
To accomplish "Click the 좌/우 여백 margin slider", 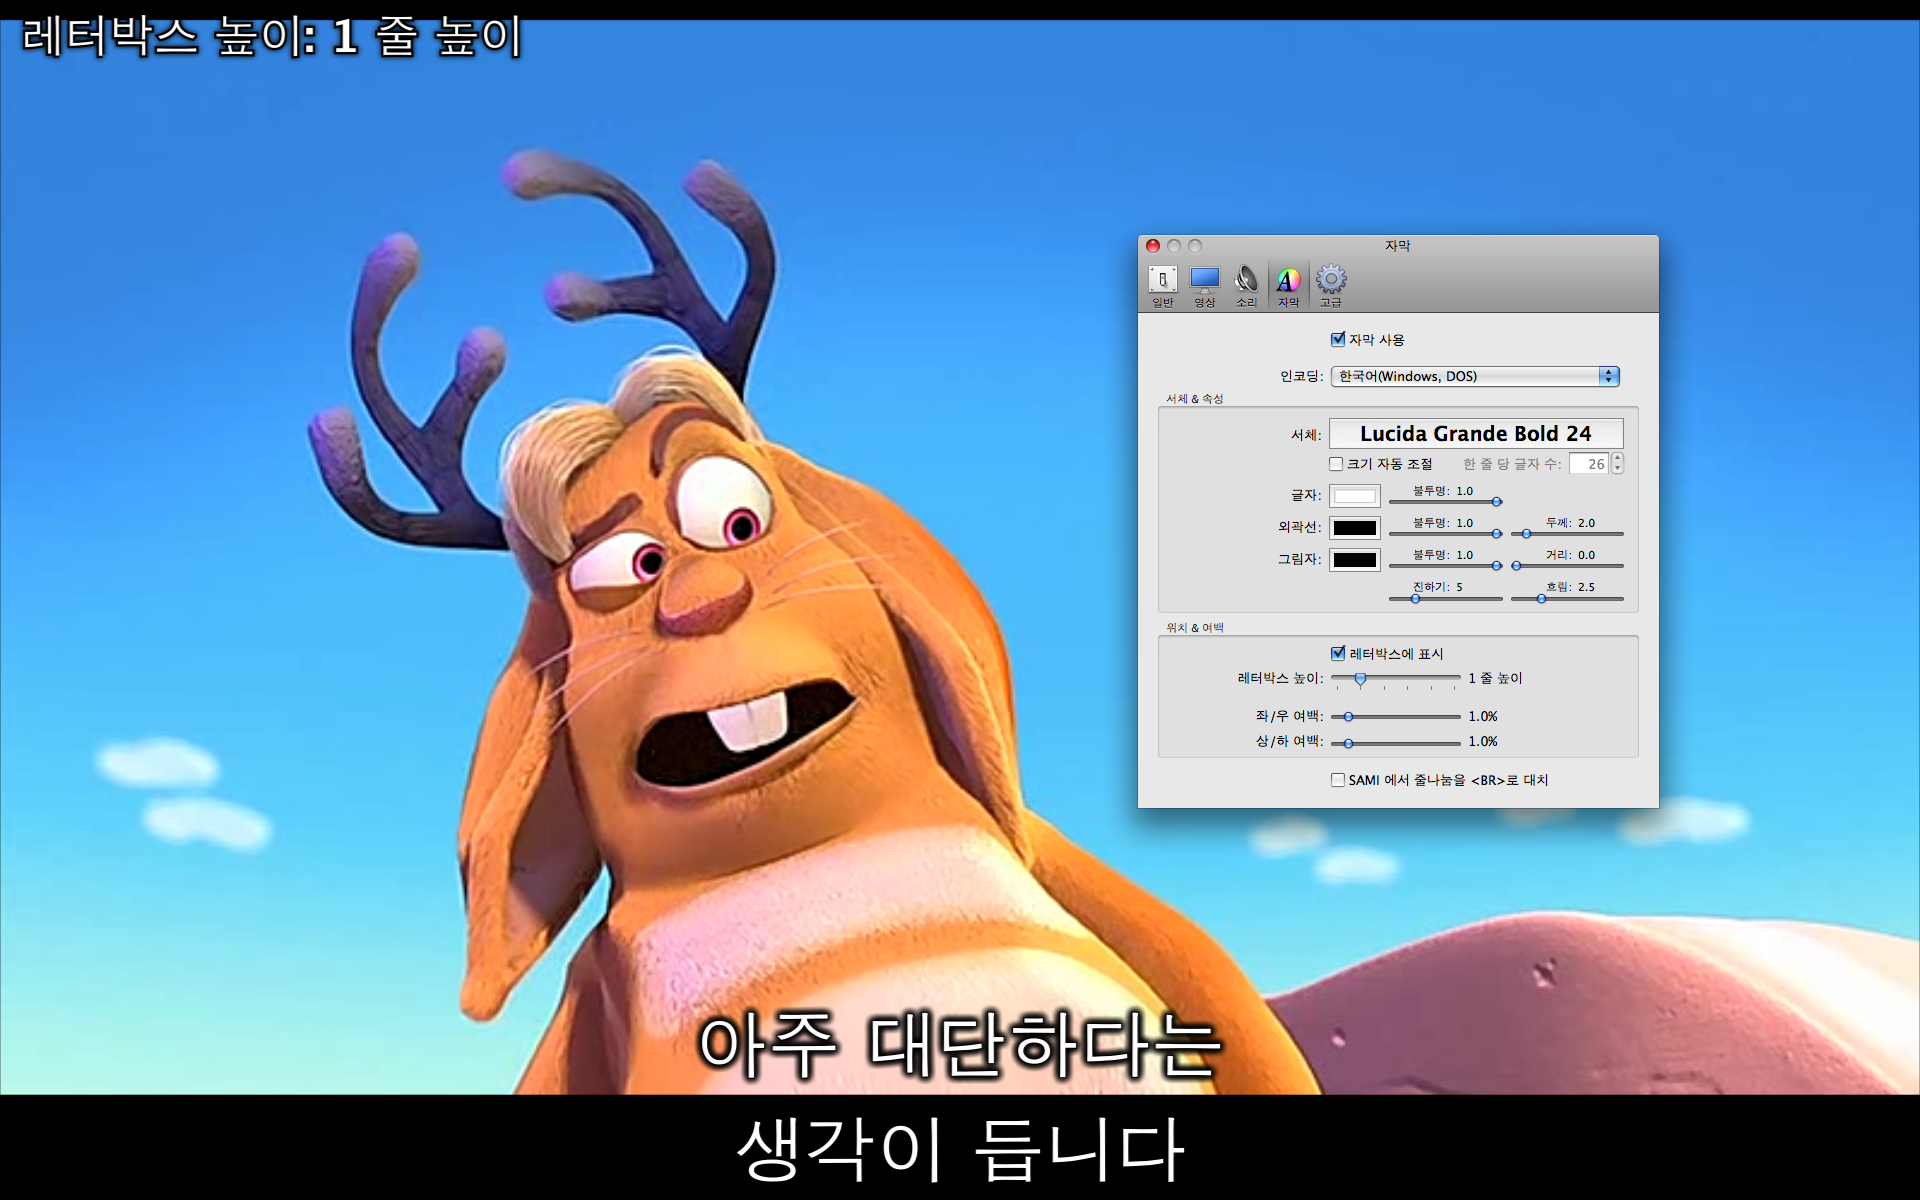I will click(x=1396, y=717).
